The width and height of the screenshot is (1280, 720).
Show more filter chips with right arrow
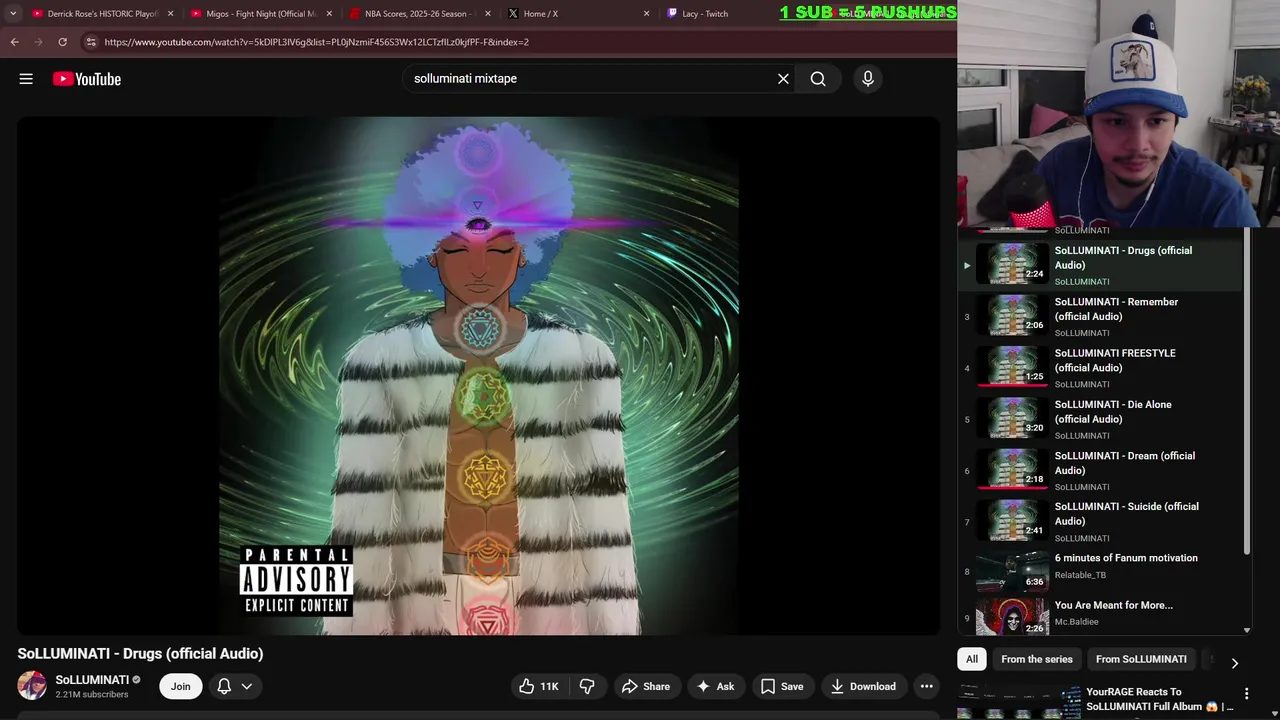pos(1235,662)
